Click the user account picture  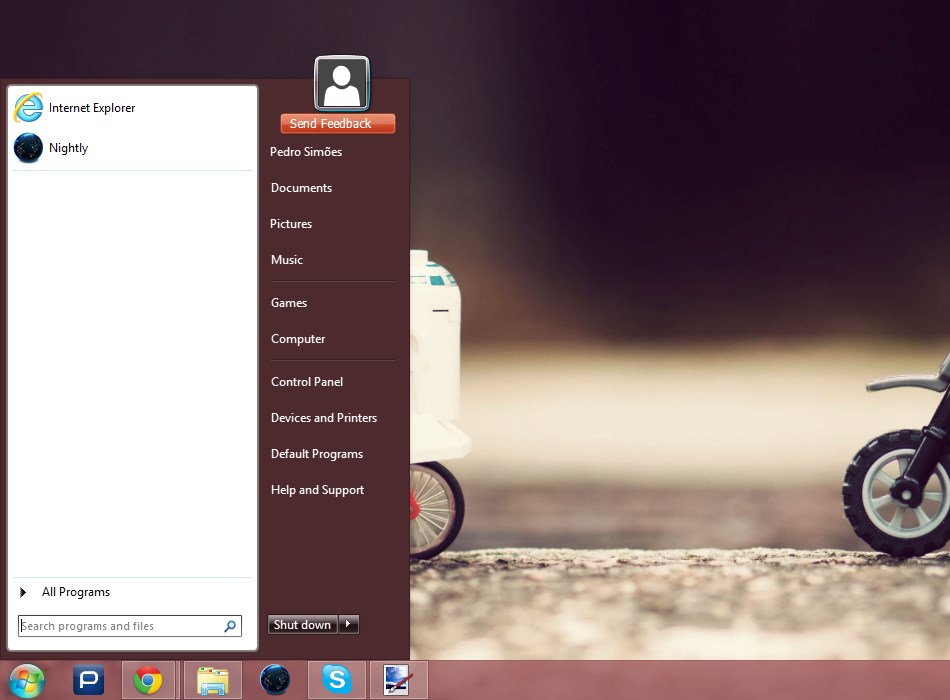[342, 84]
